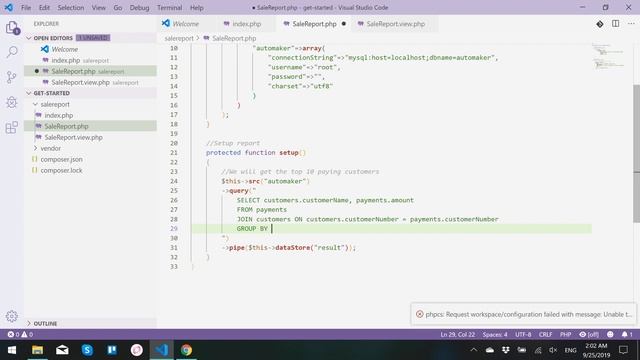The height and width of the screenshot is (360, 640).
Task: Click salereport breadcrumb segment
Action: tap(179, 38)
